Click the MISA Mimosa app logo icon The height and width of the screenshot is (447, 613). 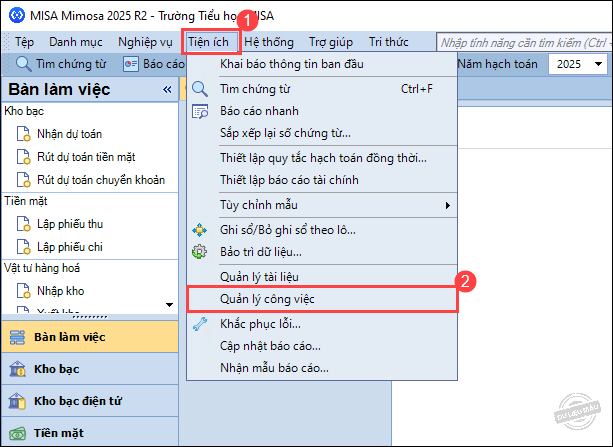tap(17, 16)
